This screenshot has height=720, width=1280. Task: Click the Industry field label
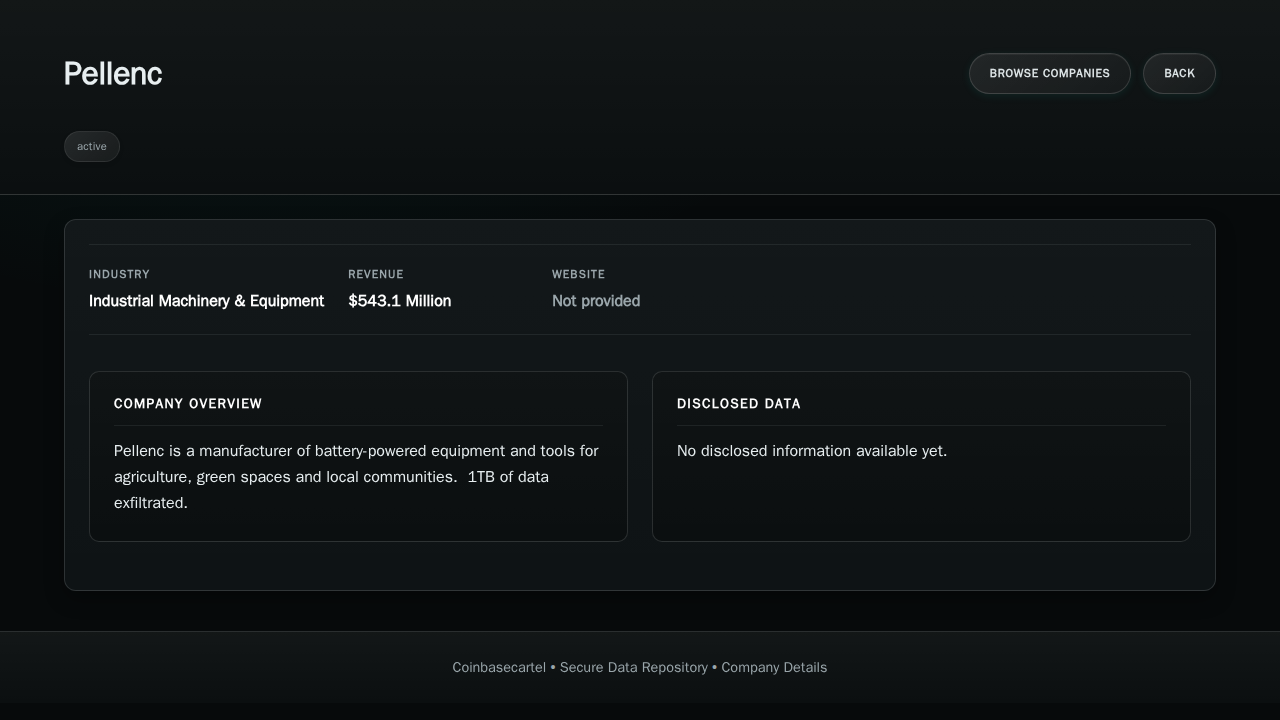[119, 274]
